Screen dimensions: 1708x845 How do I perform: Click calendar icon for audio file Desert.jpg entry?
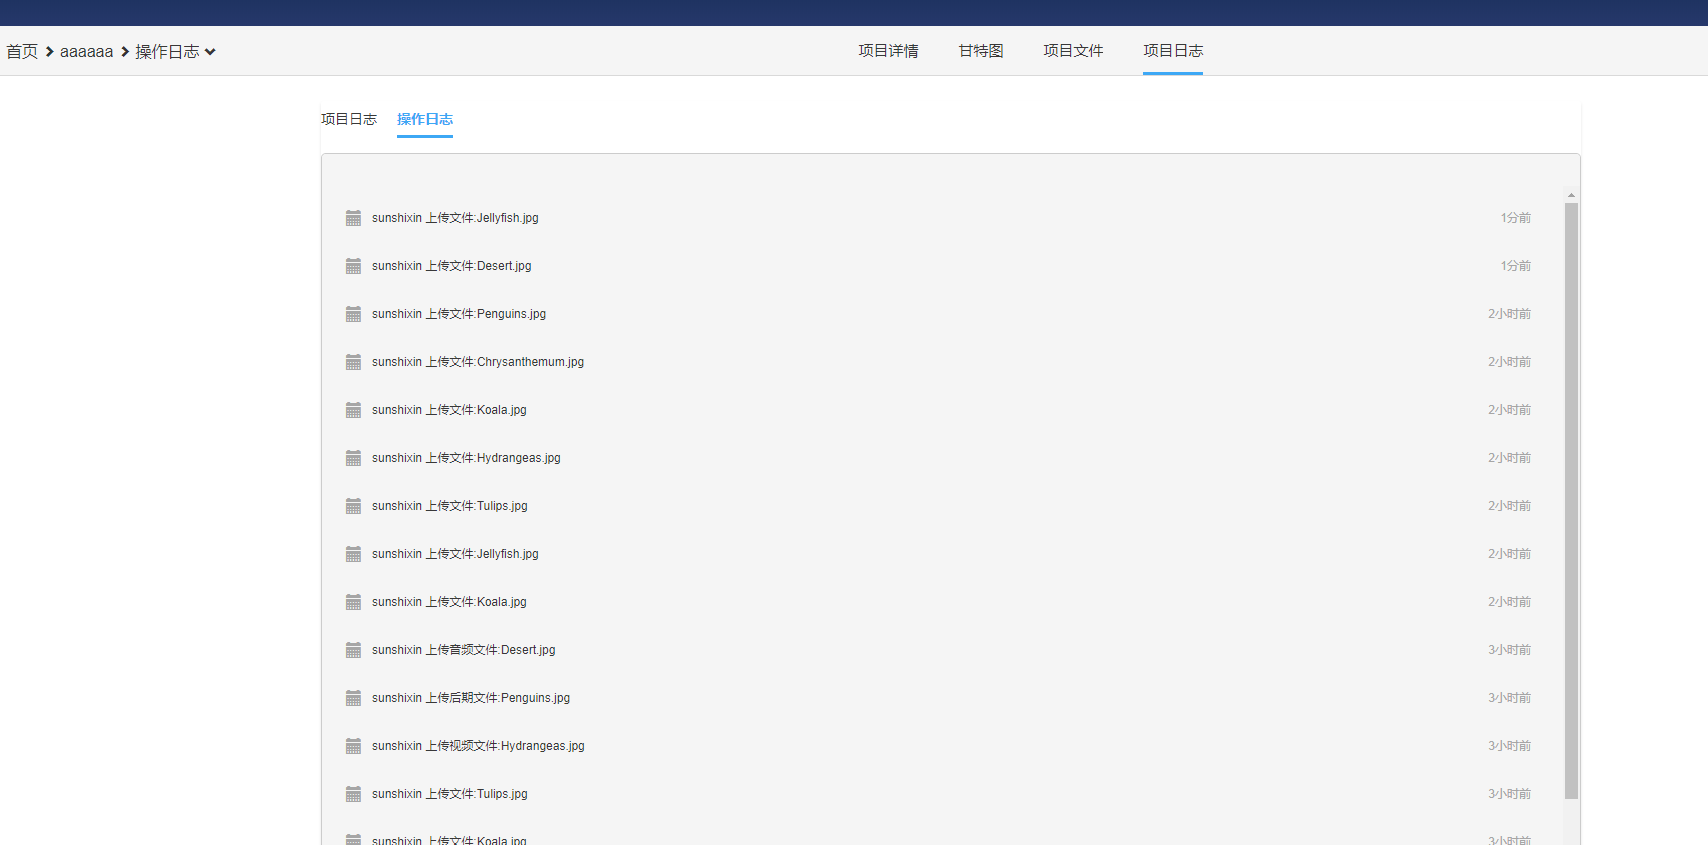pyautogui.click(x=353, y=650)
